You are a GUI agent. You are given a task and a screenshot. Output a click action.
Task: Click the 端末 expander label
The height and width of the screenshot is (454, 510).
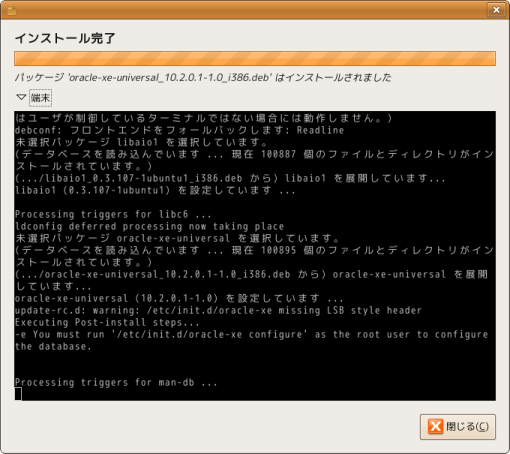pos(40,98)
